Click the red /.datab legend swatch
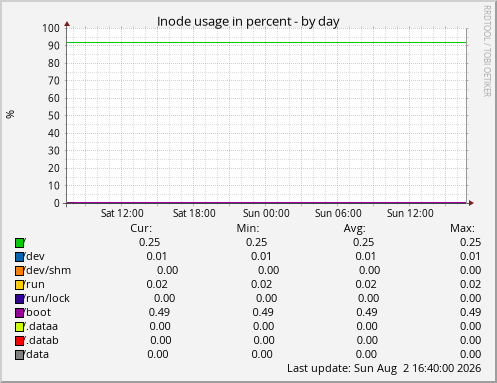Screen dimensions: 497x383 point(19,341)
